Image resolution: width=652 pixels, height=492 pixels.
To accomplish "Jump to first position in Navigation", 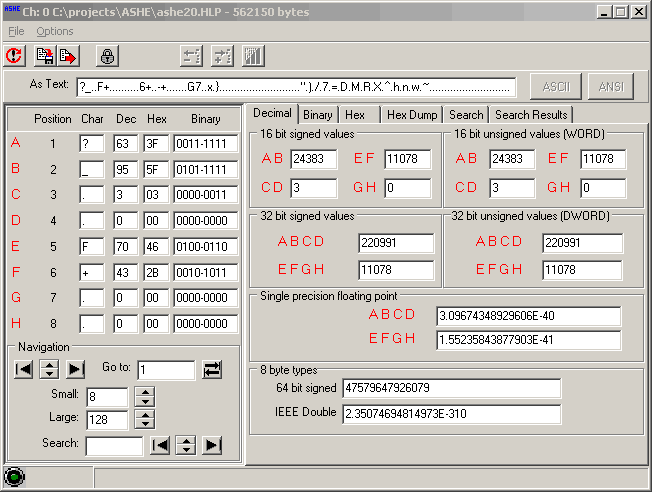I will point(23,369).
